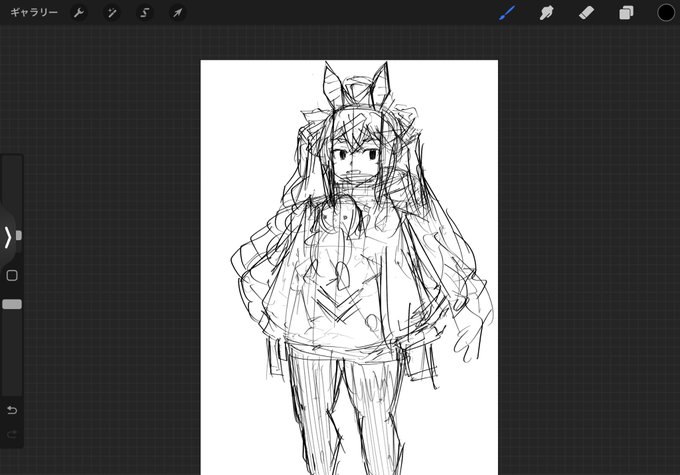This screenshot has width=680, height=475.
Task: Select the Eraser tool
Action: click(x=586, y=13)
